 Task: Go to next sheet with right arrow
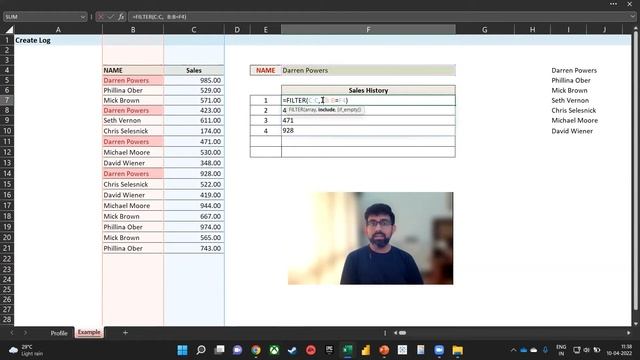(x=25, y=333)
